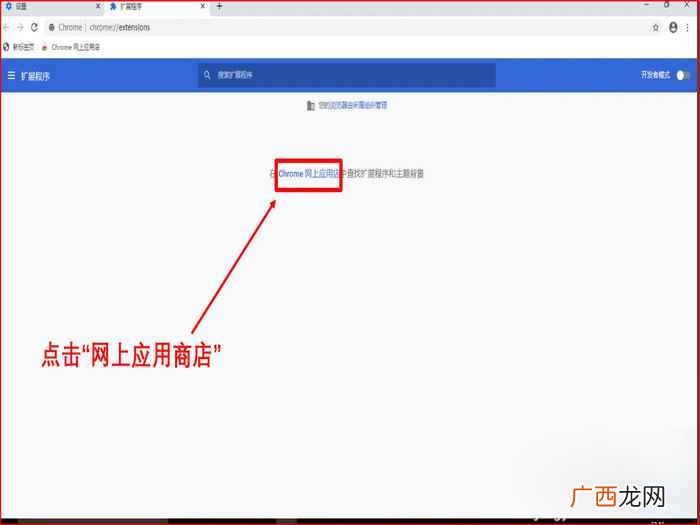Go forward with the forward arrow

tap(20, 27)
